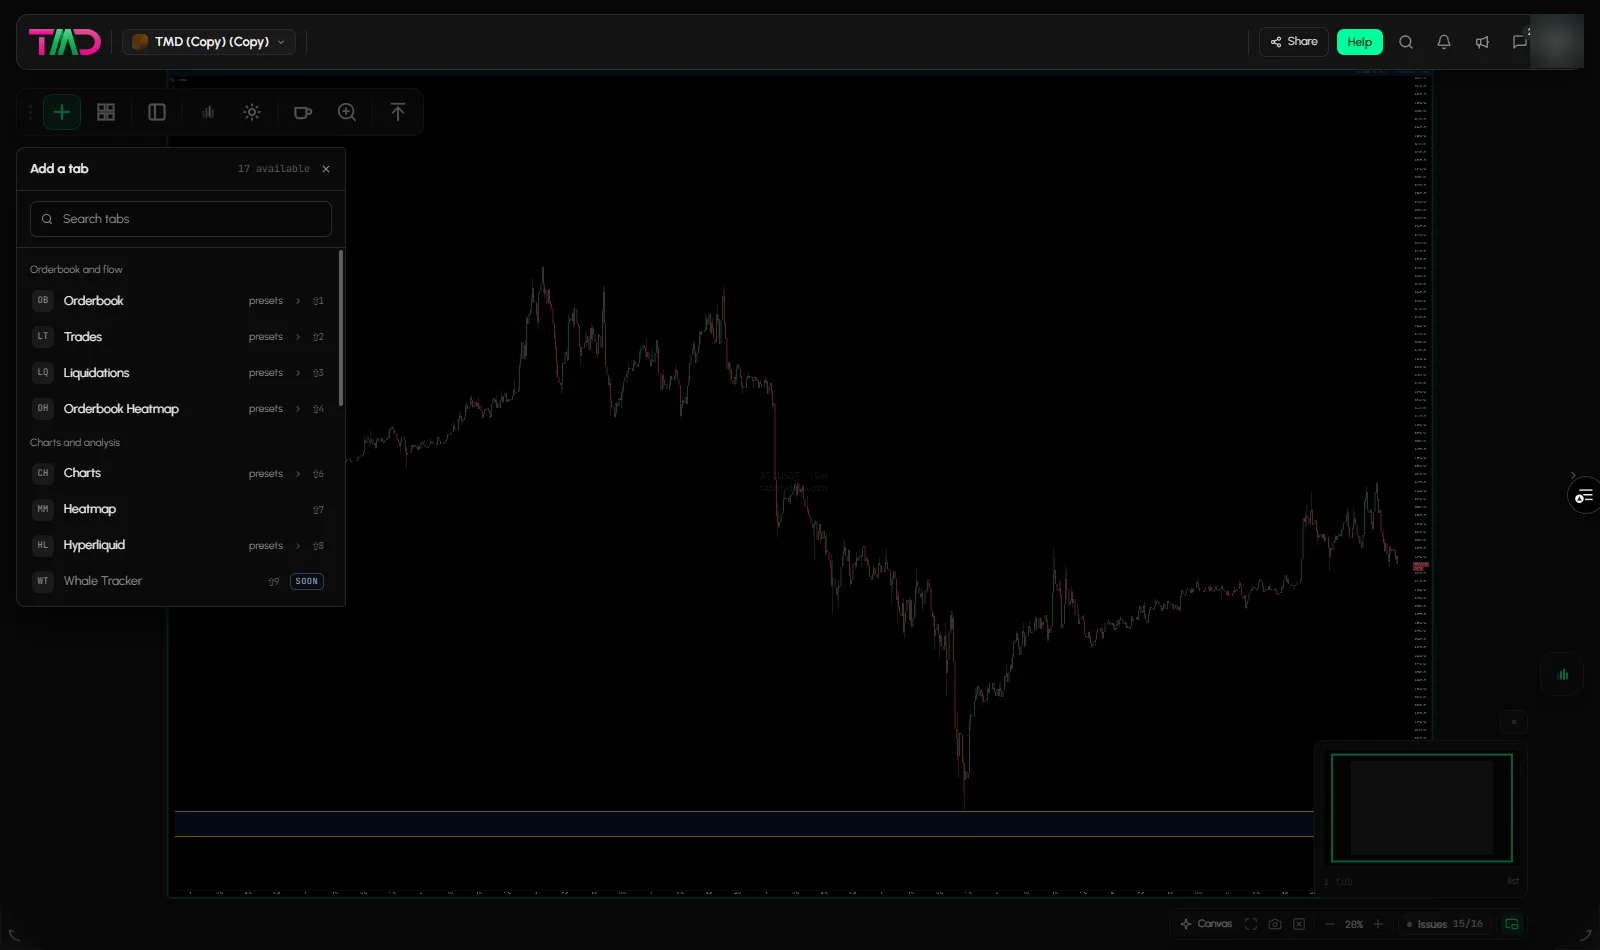Viewport: 1600px width, 950px height.
Task: Toggle the sidebar panel icon in toolbar
Action: (157, 112)
